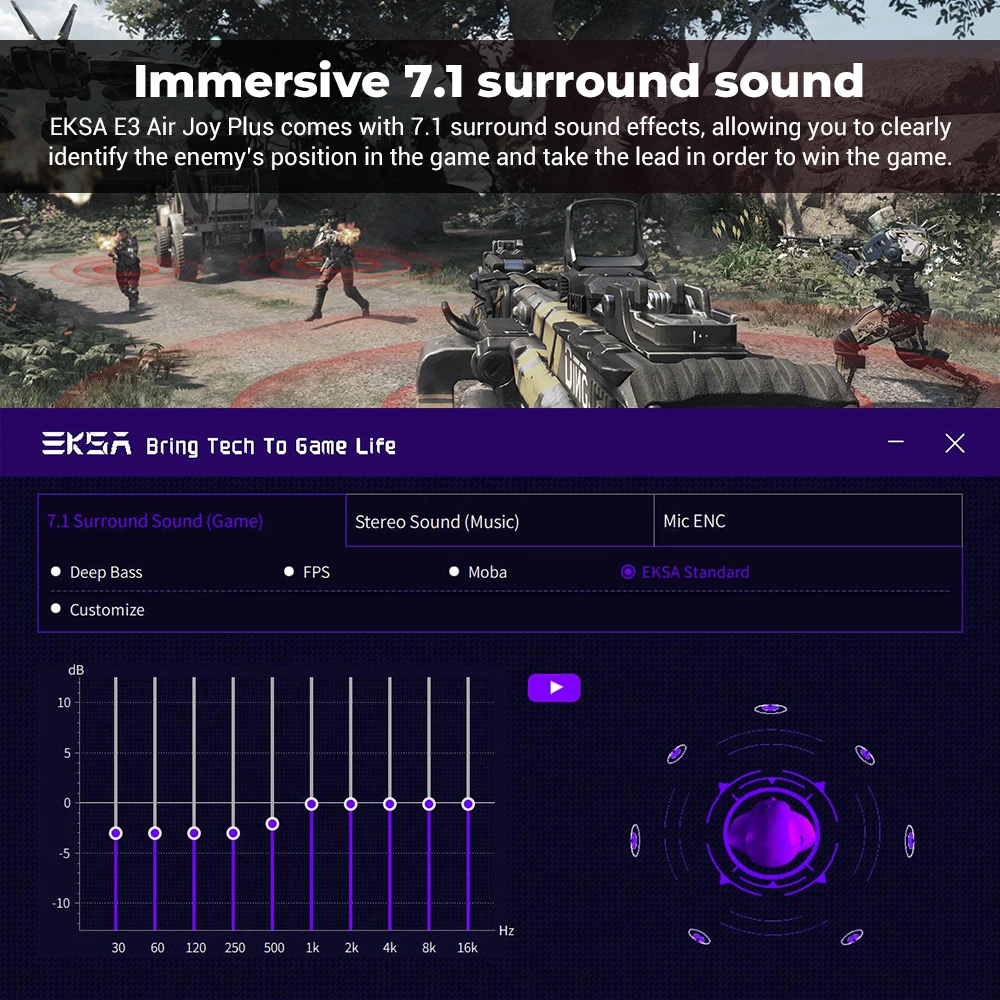The image size is (1000, 1000).
Task: Open the 7.1 Surround Sound (Game) tab
Action: (191, 520)
